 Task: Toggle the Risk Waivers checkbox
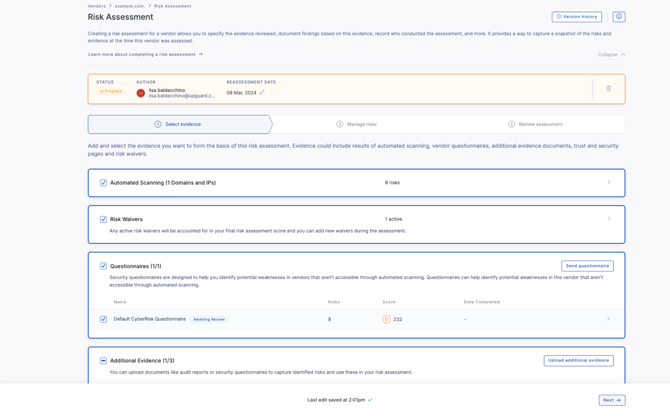103,219
